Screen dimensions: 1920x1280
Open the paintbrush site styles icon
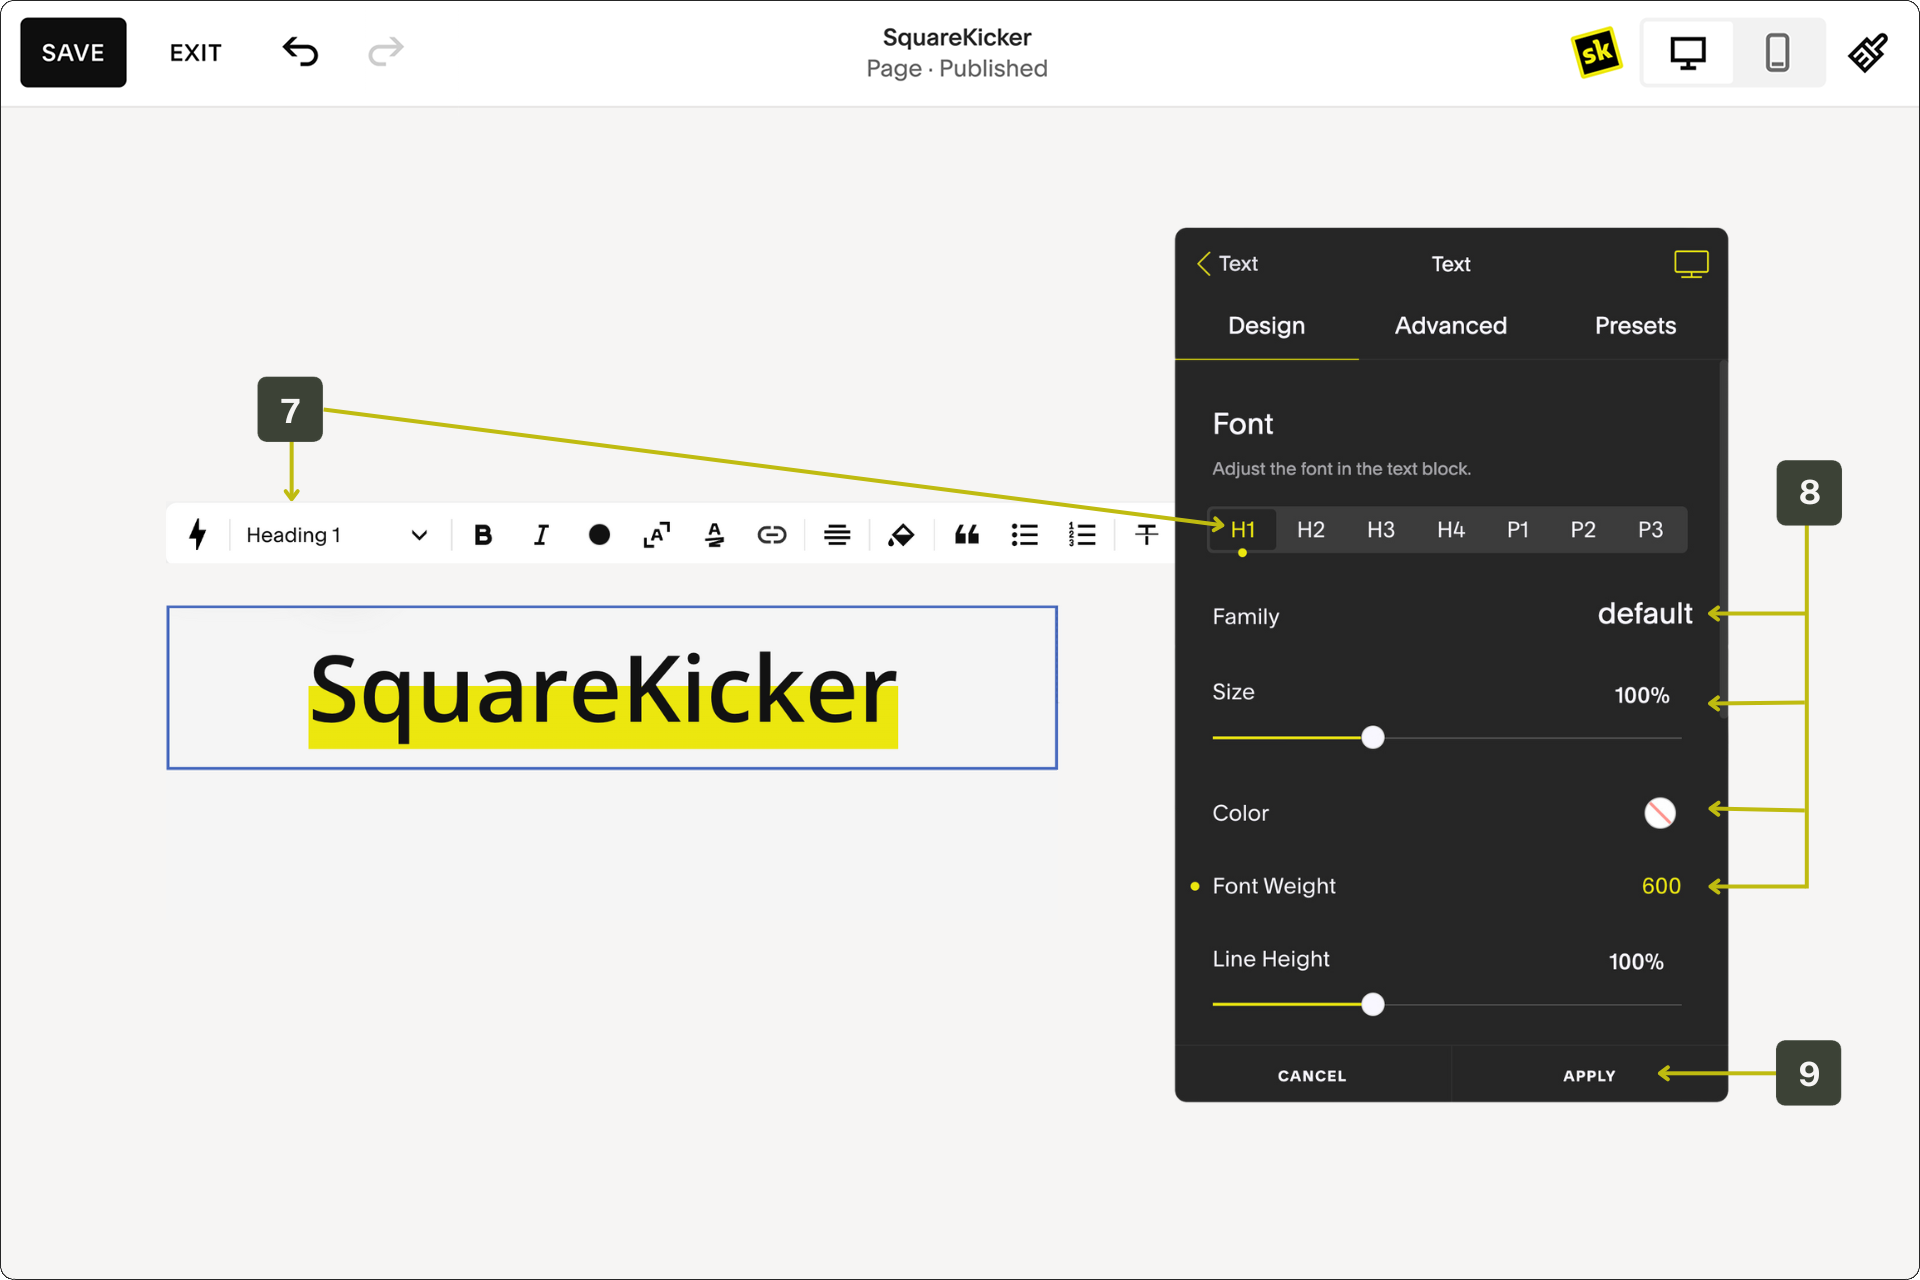pyautogui.click(x=1867, y=52)
